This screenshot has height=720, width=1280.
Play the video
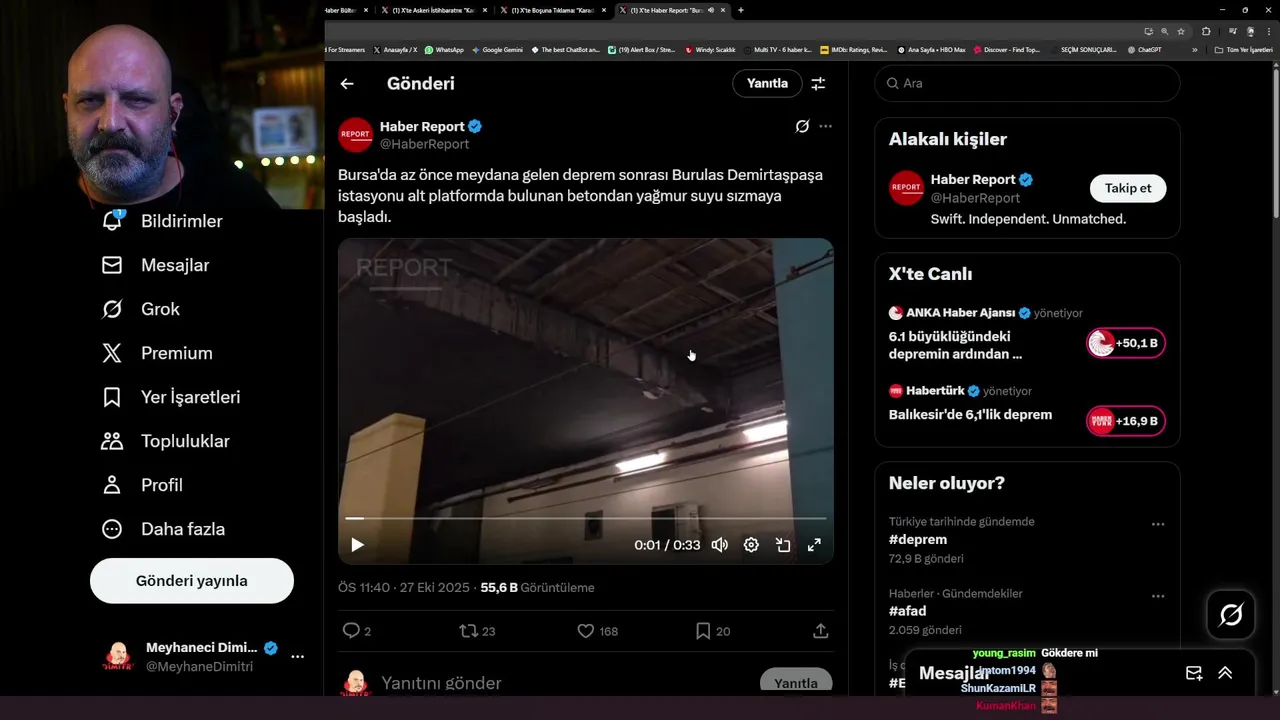click(x=357, y=545)
